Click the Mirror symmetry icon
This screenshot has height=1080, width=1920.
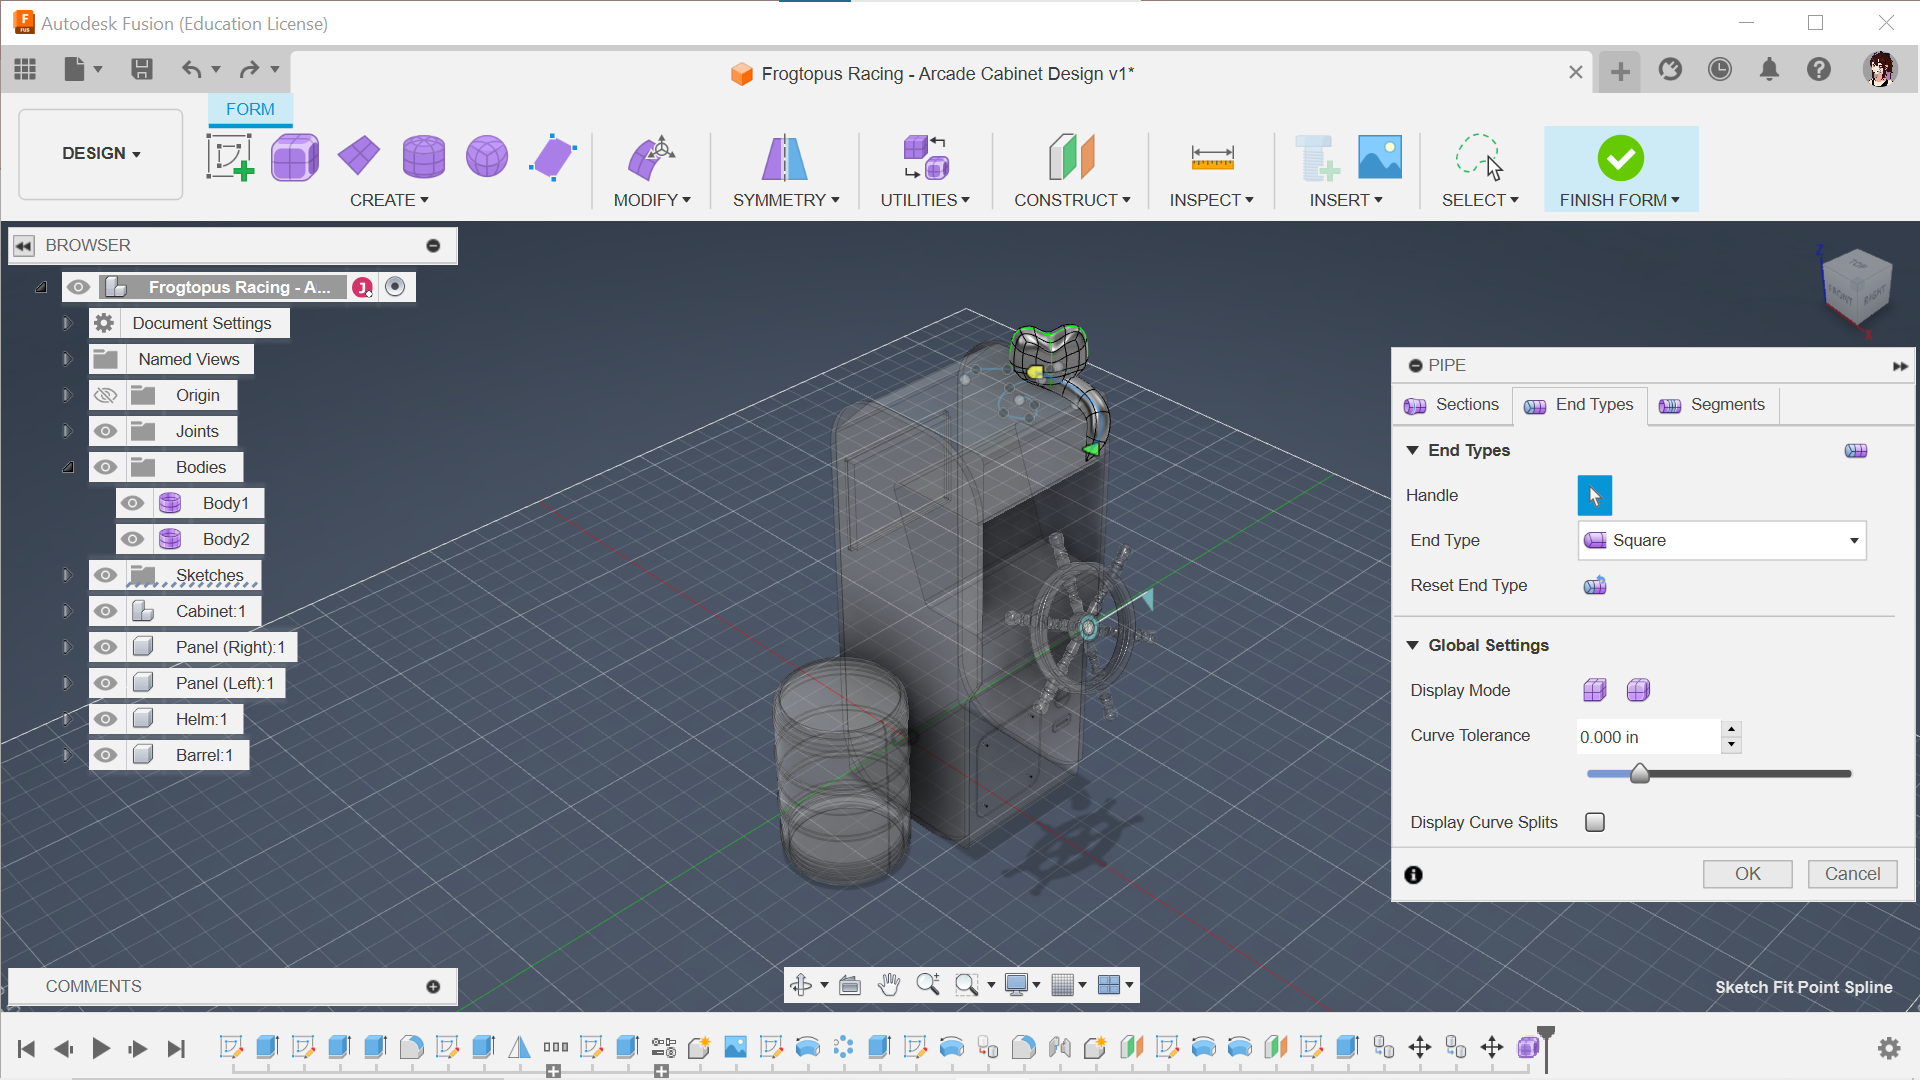[785, 157]
